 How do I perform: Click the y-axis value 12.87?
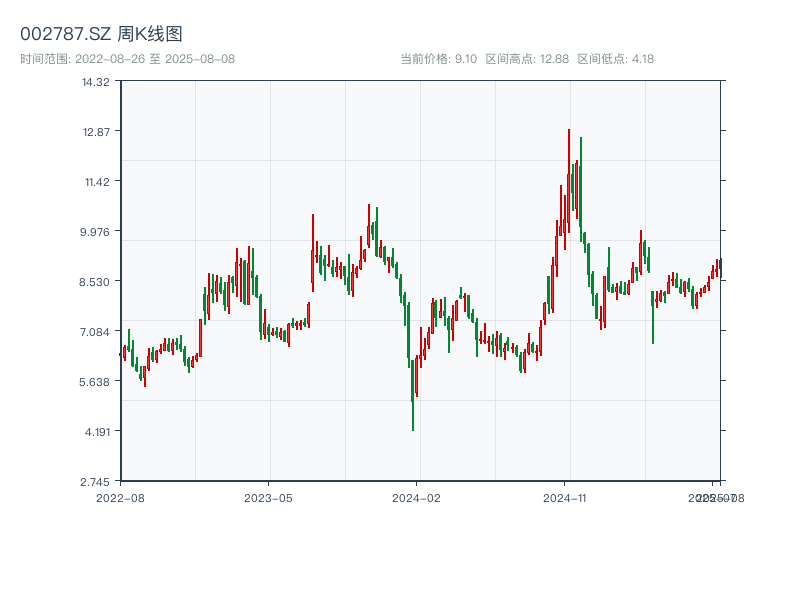coord(96,132)
